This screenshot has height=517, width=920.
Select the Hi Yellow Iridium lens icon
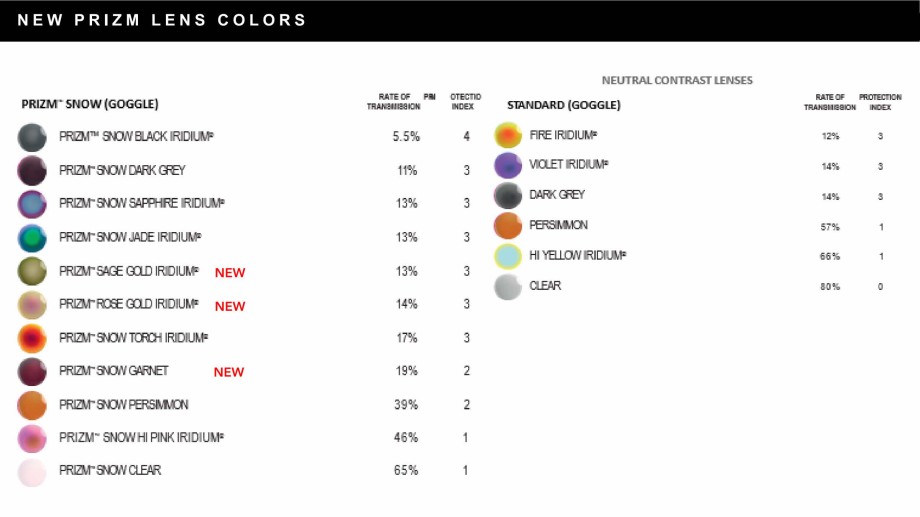tap(508, 256)
